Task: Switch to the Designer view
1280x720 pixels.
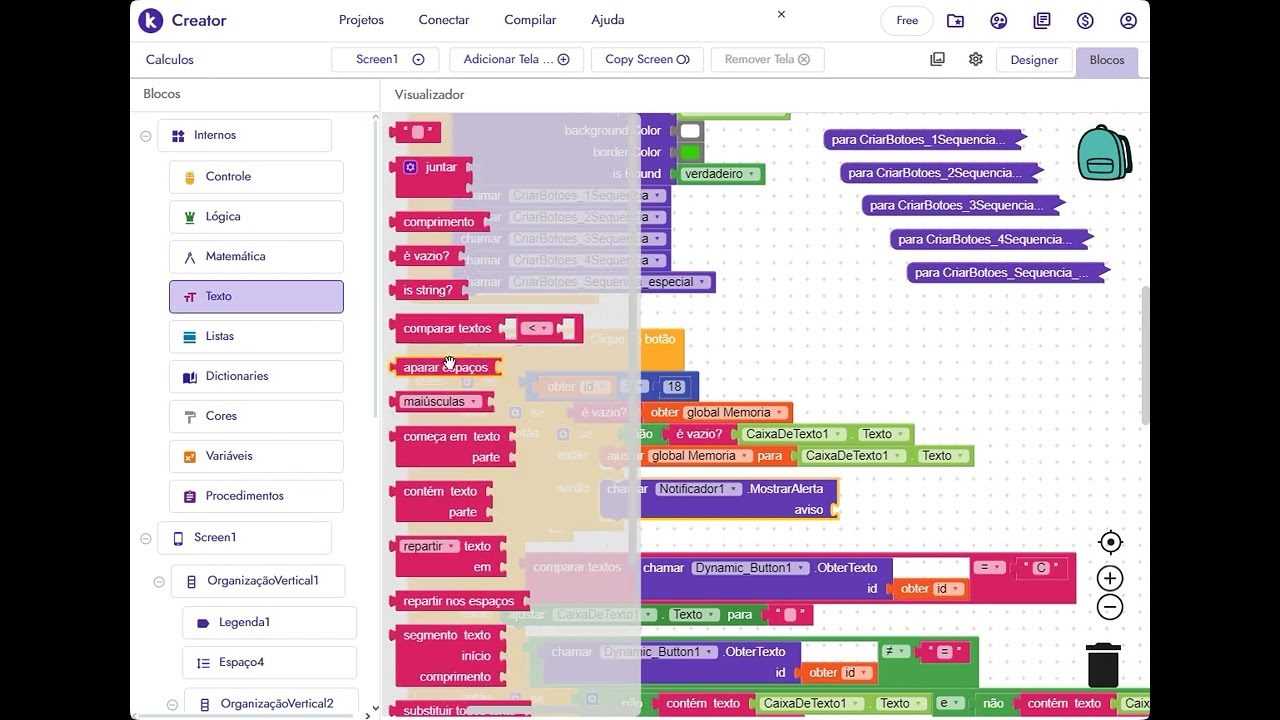Action: [x=1034, y=60]
